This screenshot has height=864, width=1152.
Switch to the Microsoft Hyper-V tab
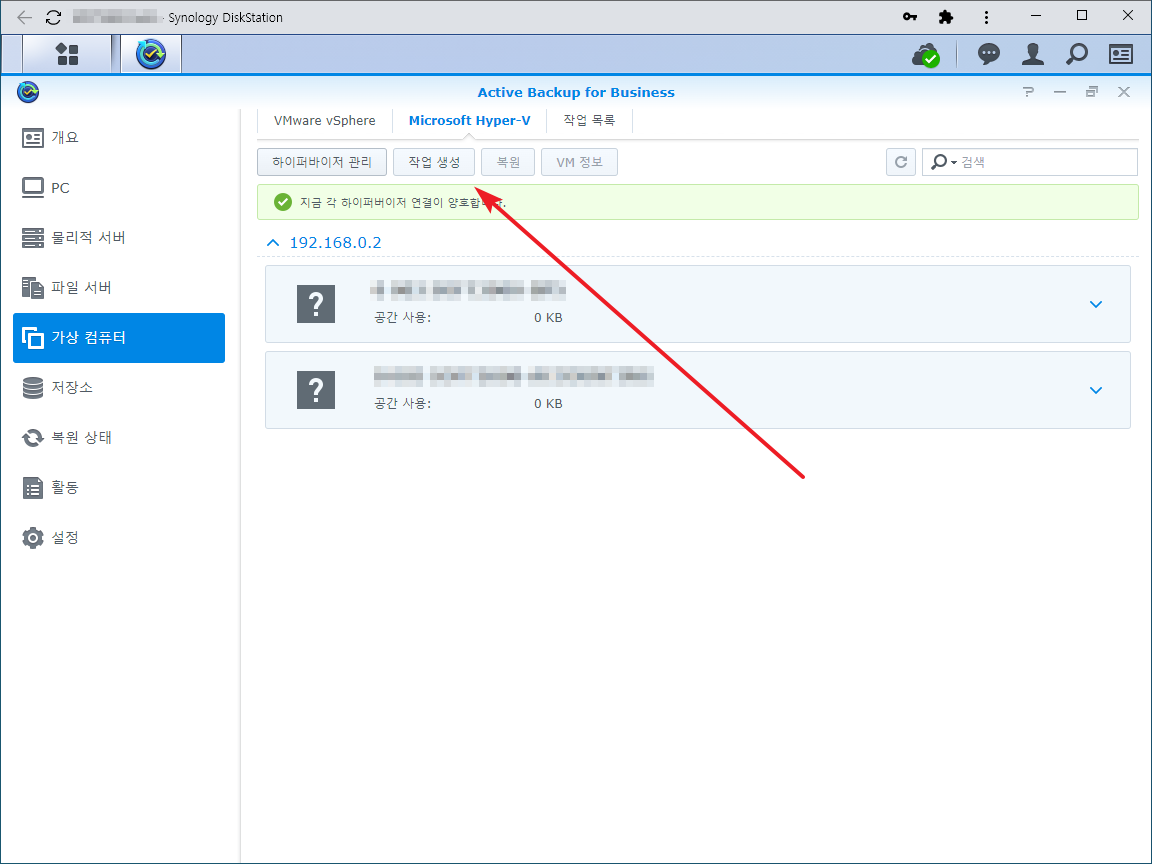point(469,120)
